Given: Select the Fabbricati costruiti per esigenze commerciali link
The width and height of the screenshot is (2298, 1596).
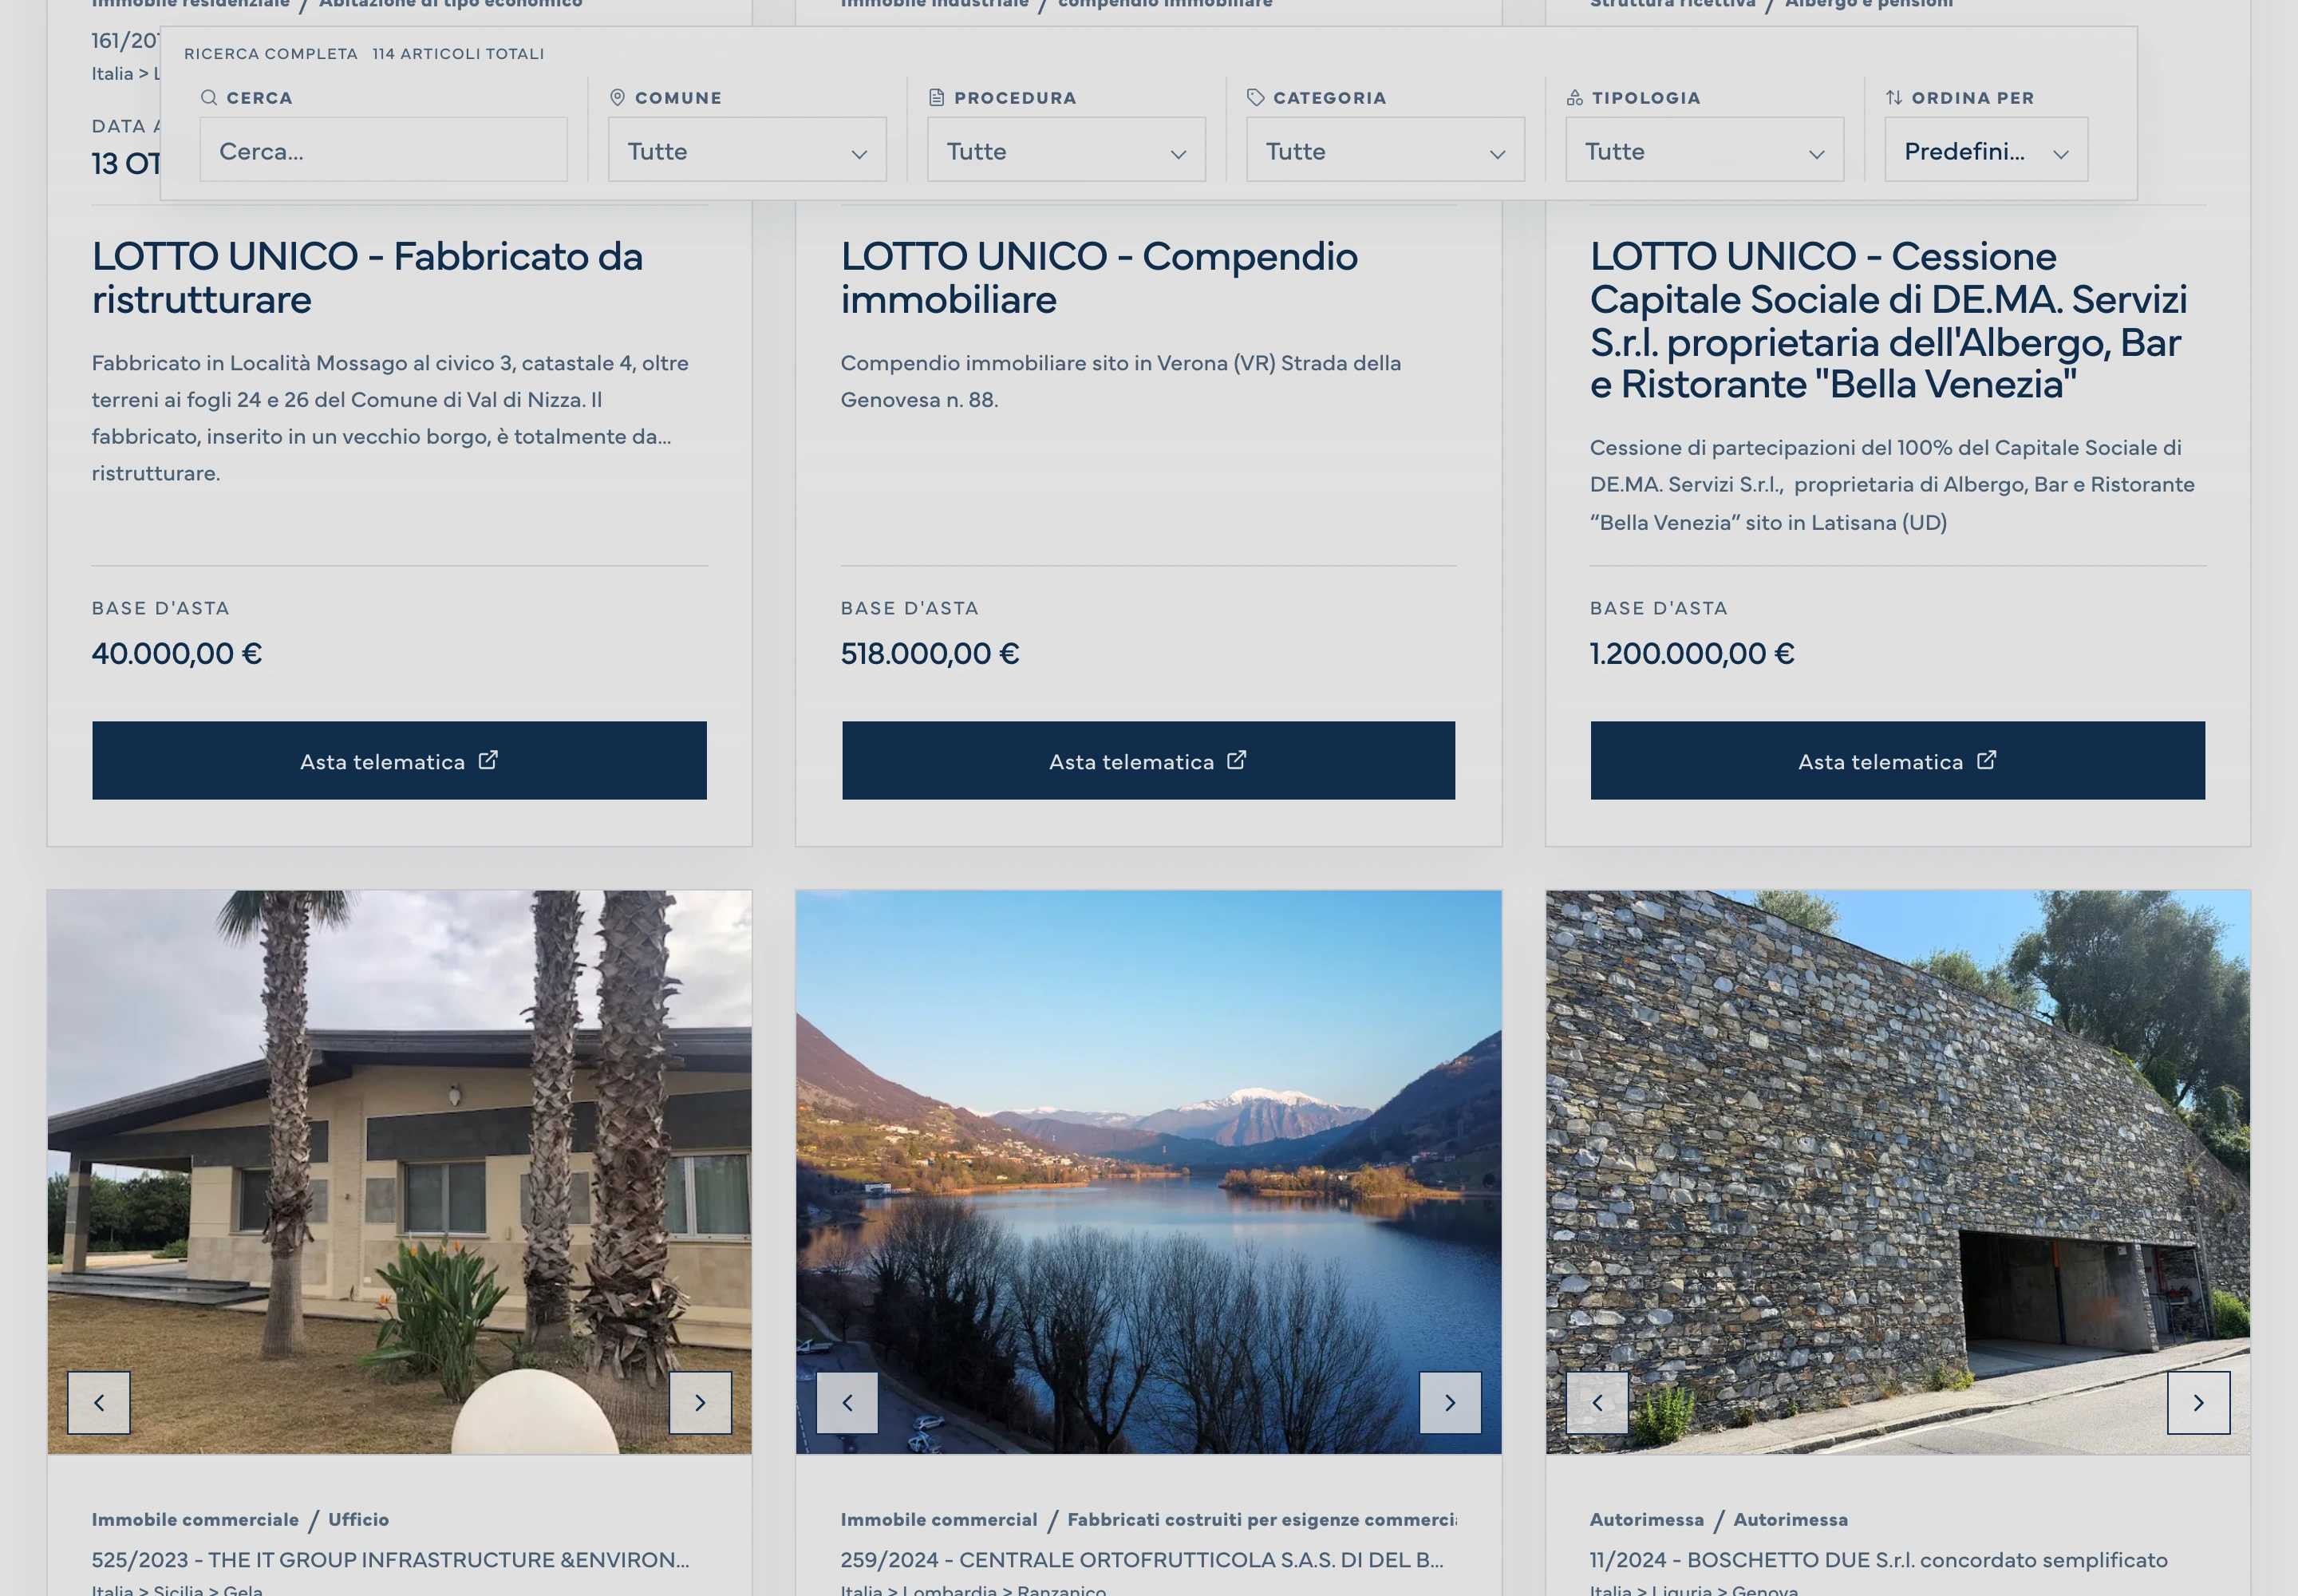Looking at the screenshot, I should 1262,1519.
